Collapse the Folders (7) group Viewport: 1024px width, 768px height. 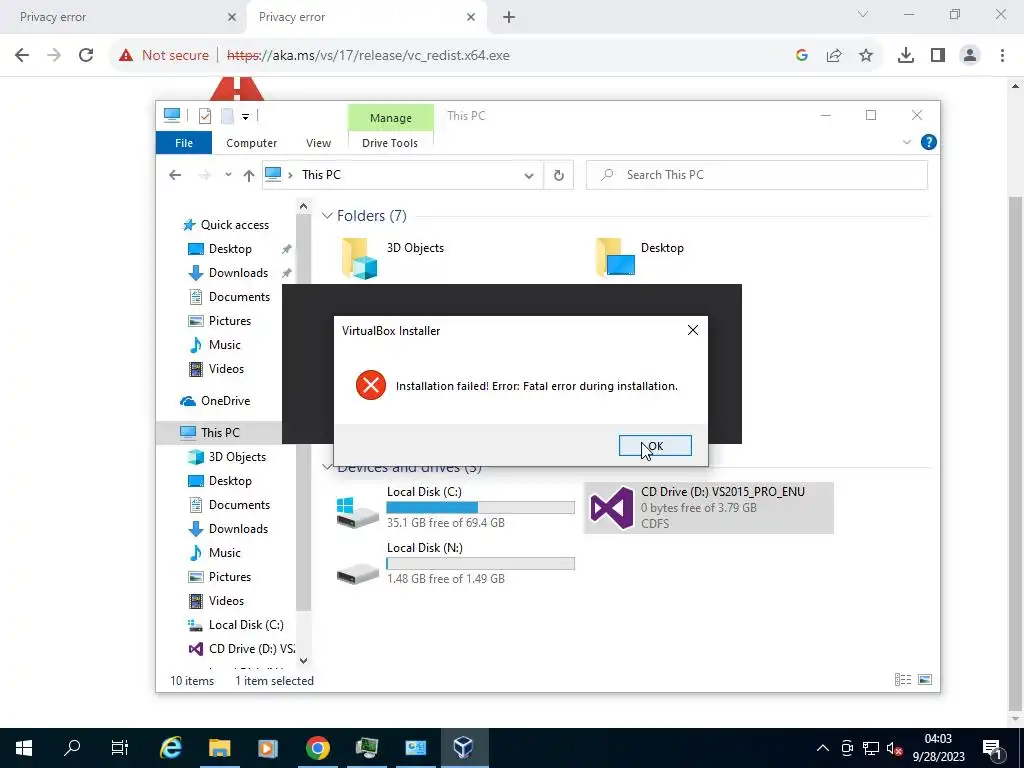[x=327, y=216]
